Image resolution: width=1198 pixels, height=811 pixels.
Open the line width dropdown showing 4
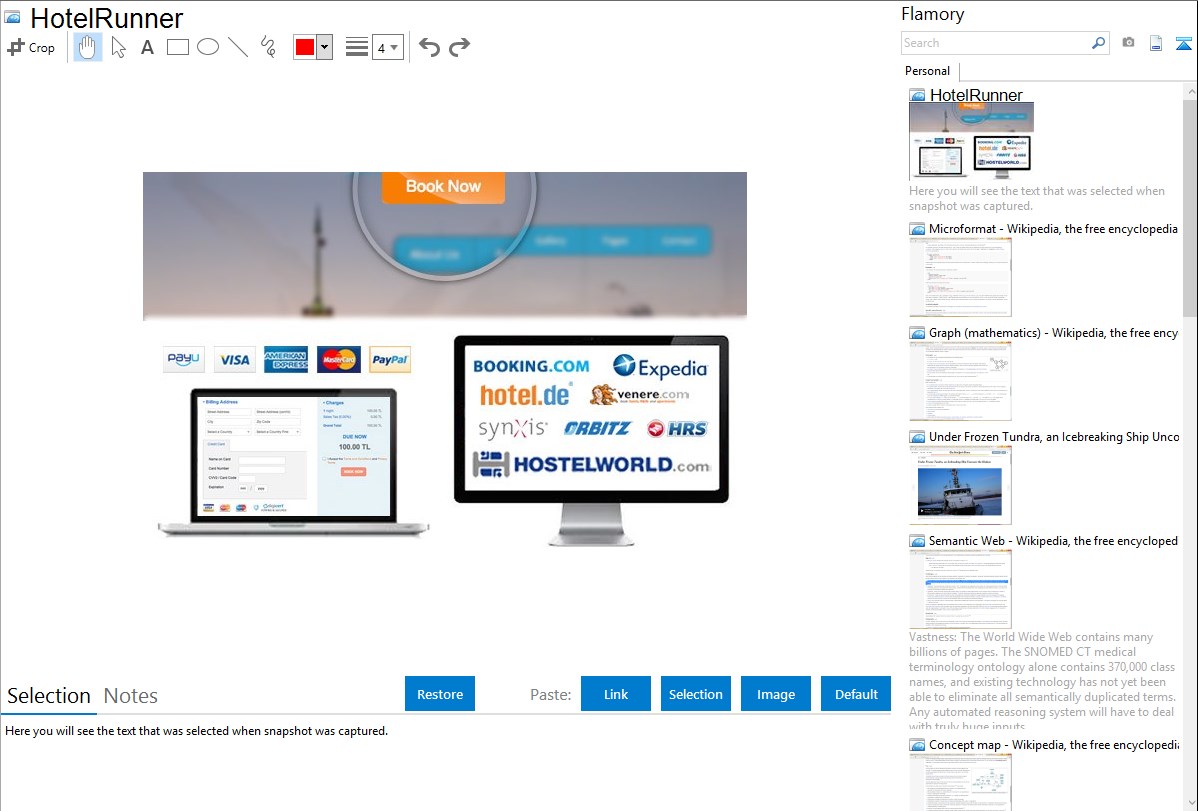tap(388, 47)
